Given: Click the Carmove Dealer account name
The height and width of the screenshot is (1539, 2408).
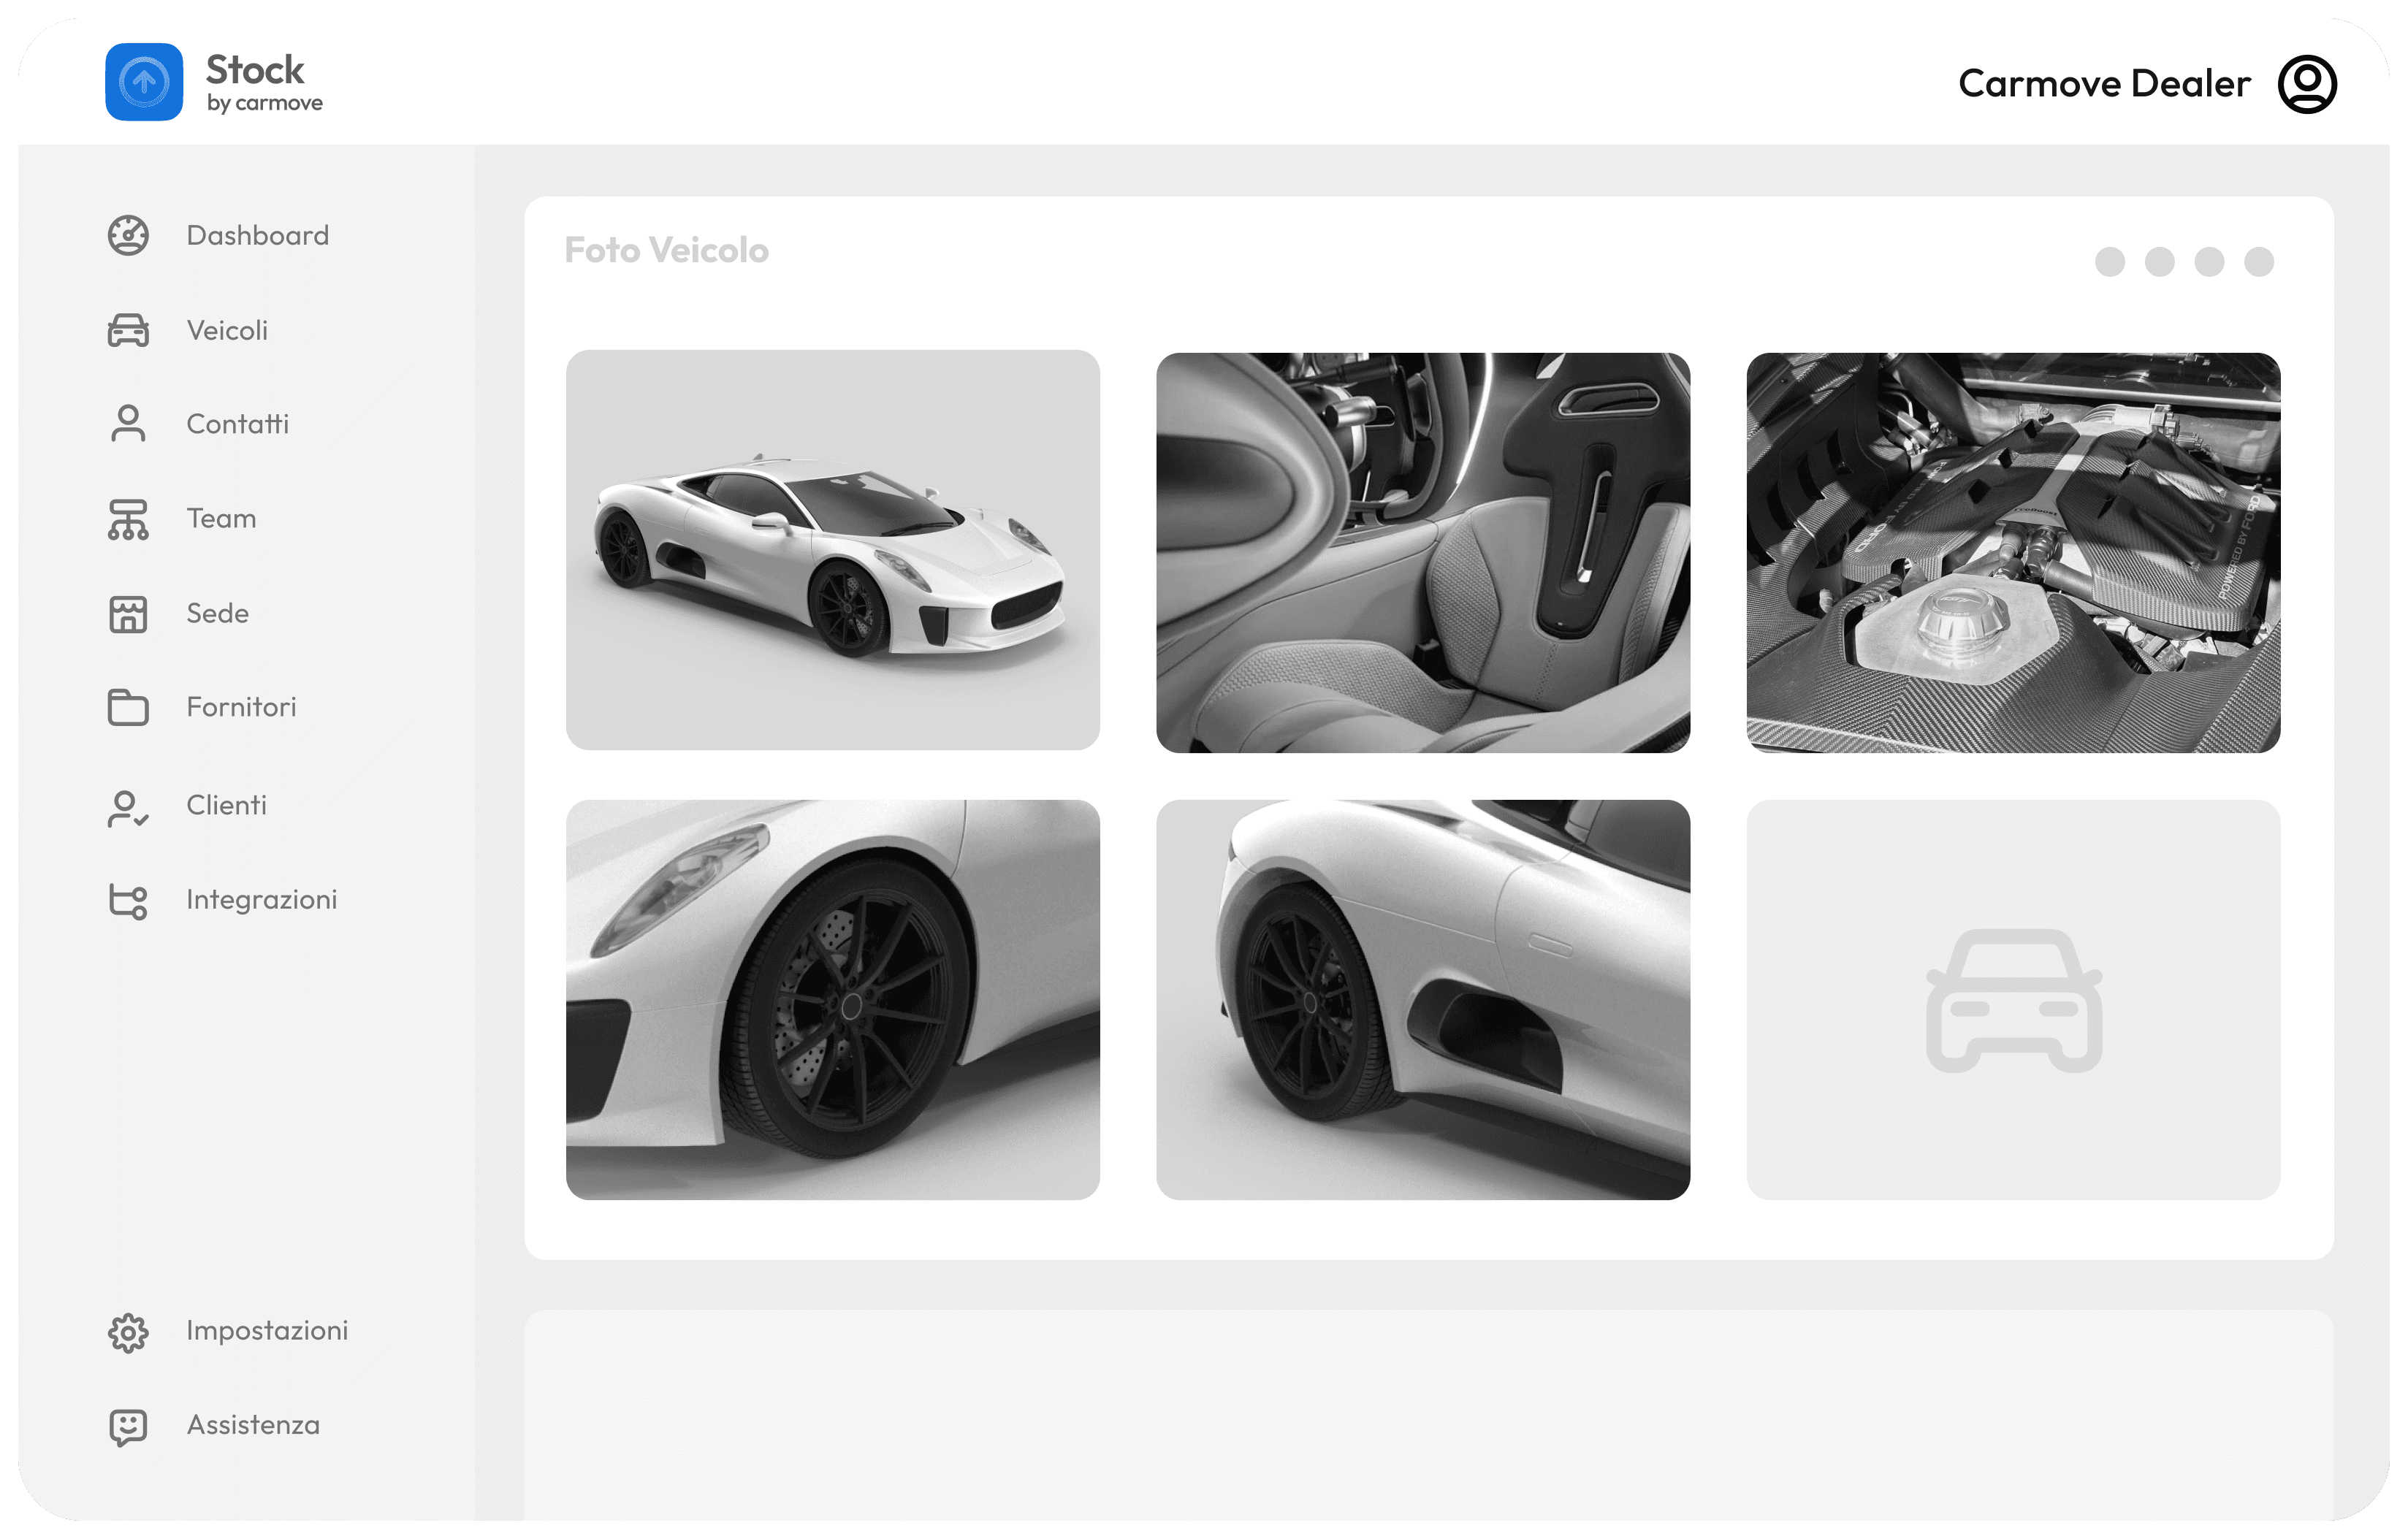Looking at the screenshot, I should [2104, 84].
